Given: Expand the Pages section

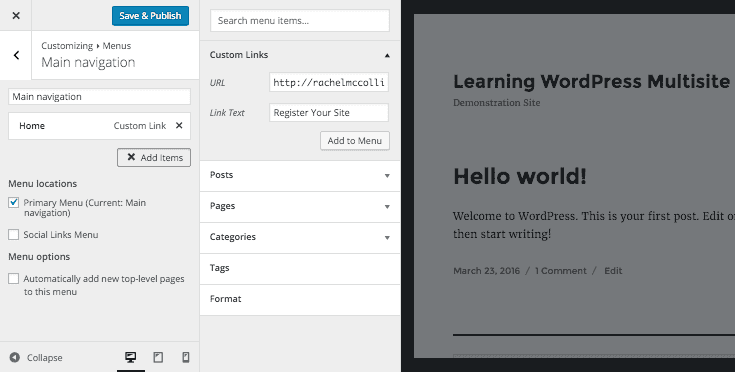Looking at the screenshot, I should point(300,207).
